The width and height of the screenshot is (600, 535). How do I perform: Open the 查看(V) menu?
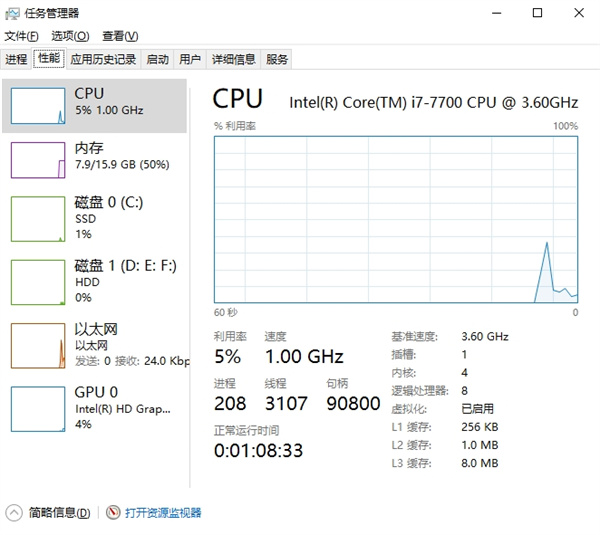120,36
